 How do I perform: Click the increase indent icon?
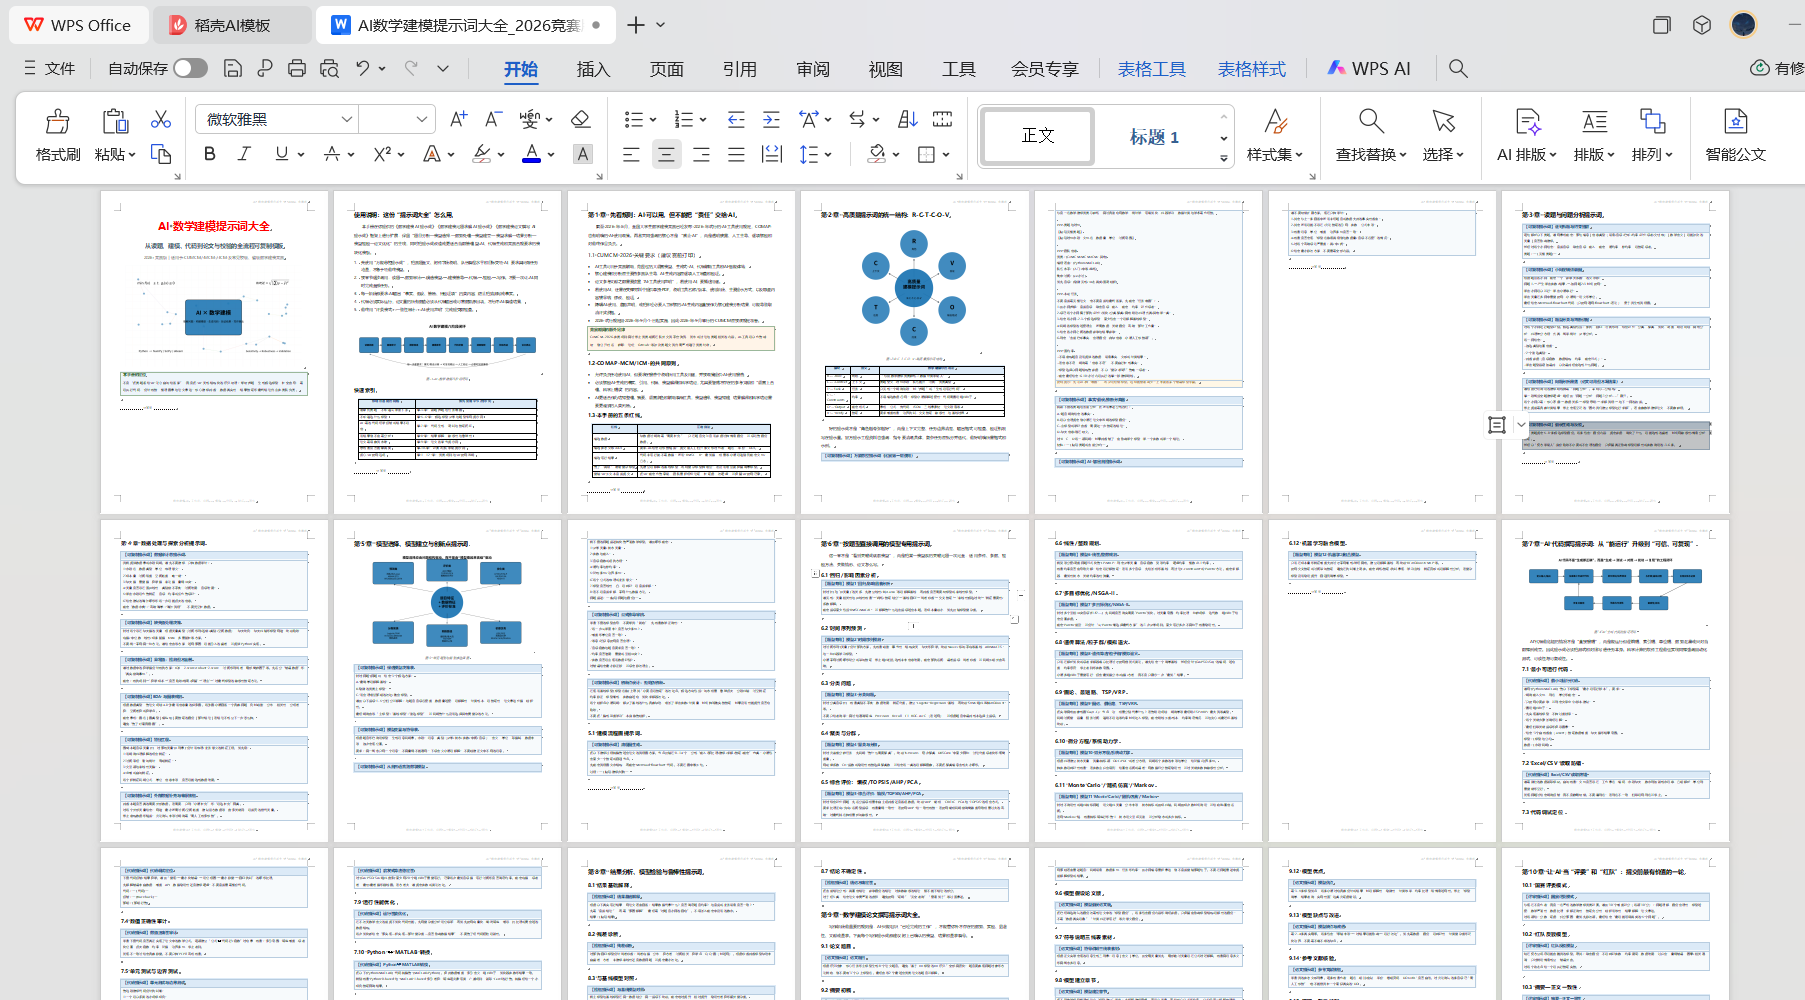coord(771,120)
